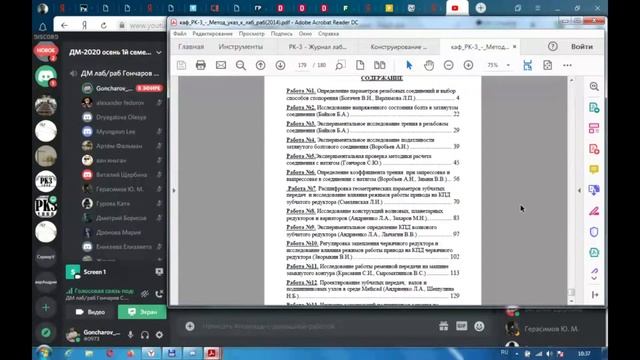Send the file by email icon
640x360 pixels.
221,65
